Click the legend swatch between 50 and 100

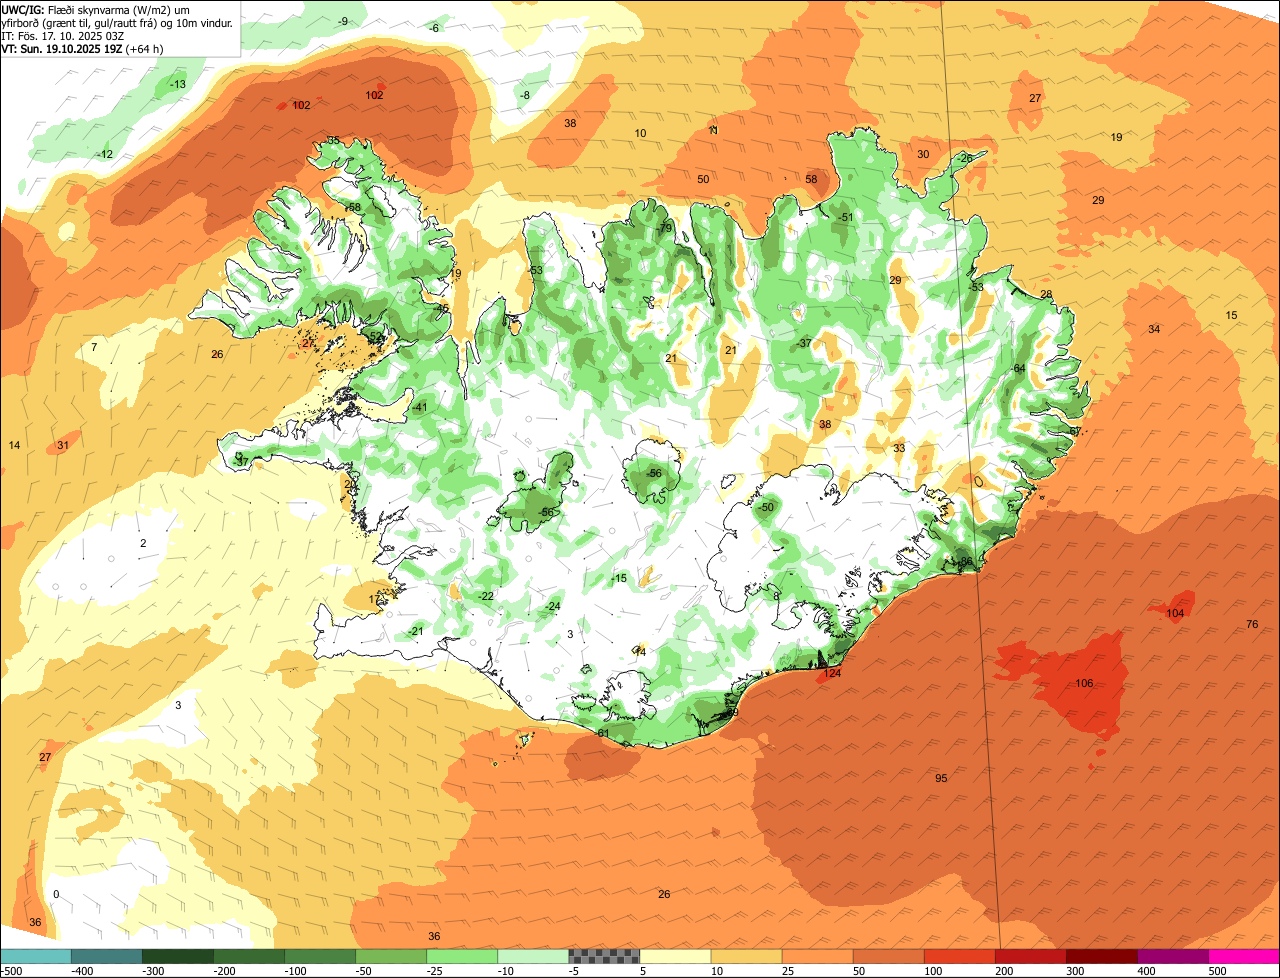pos(889,956)
